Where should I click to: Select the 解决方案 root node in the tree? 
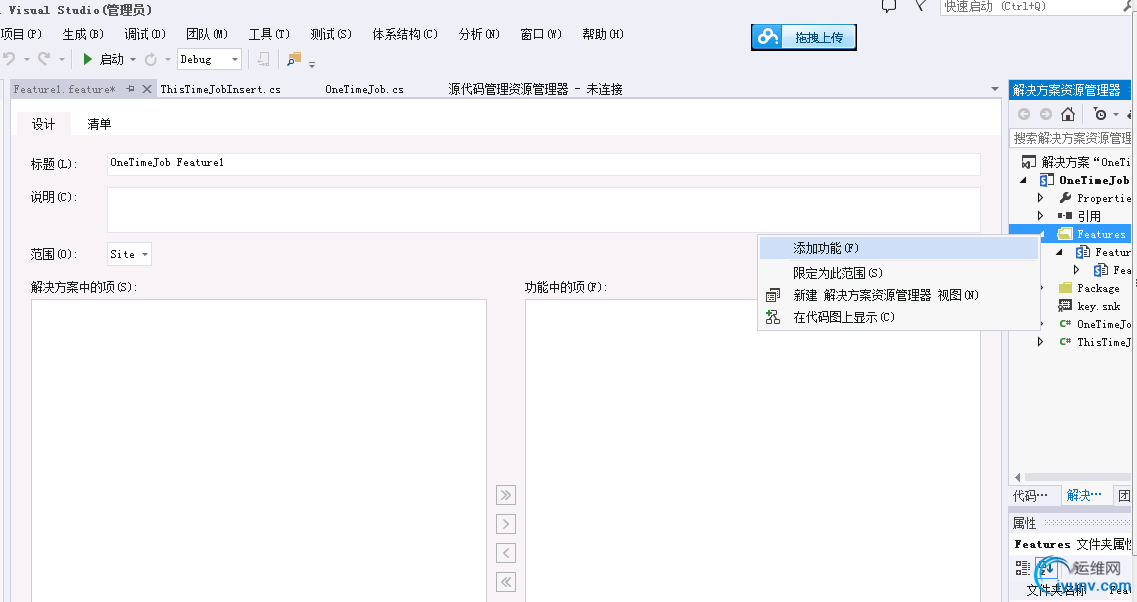coord(1076,162)
